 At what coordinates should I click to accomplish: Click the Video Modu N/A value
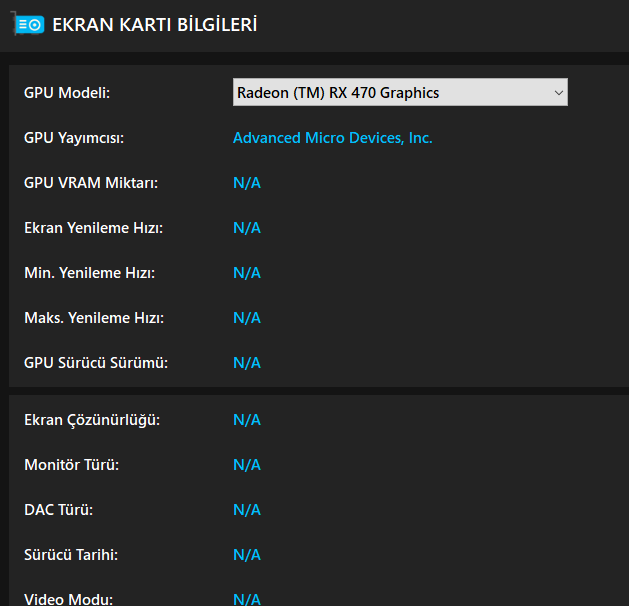click(x=247, y=599)
